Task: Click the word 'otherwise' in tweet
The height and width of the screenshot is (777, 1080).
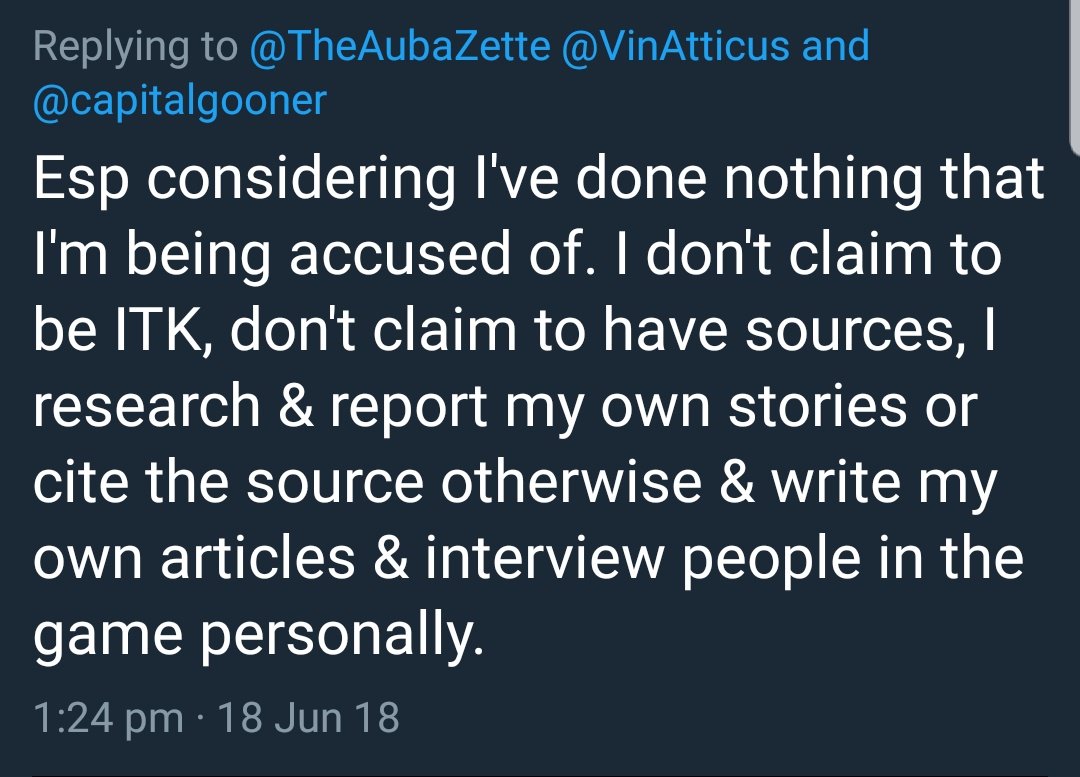Action: (x=571, y=482)
